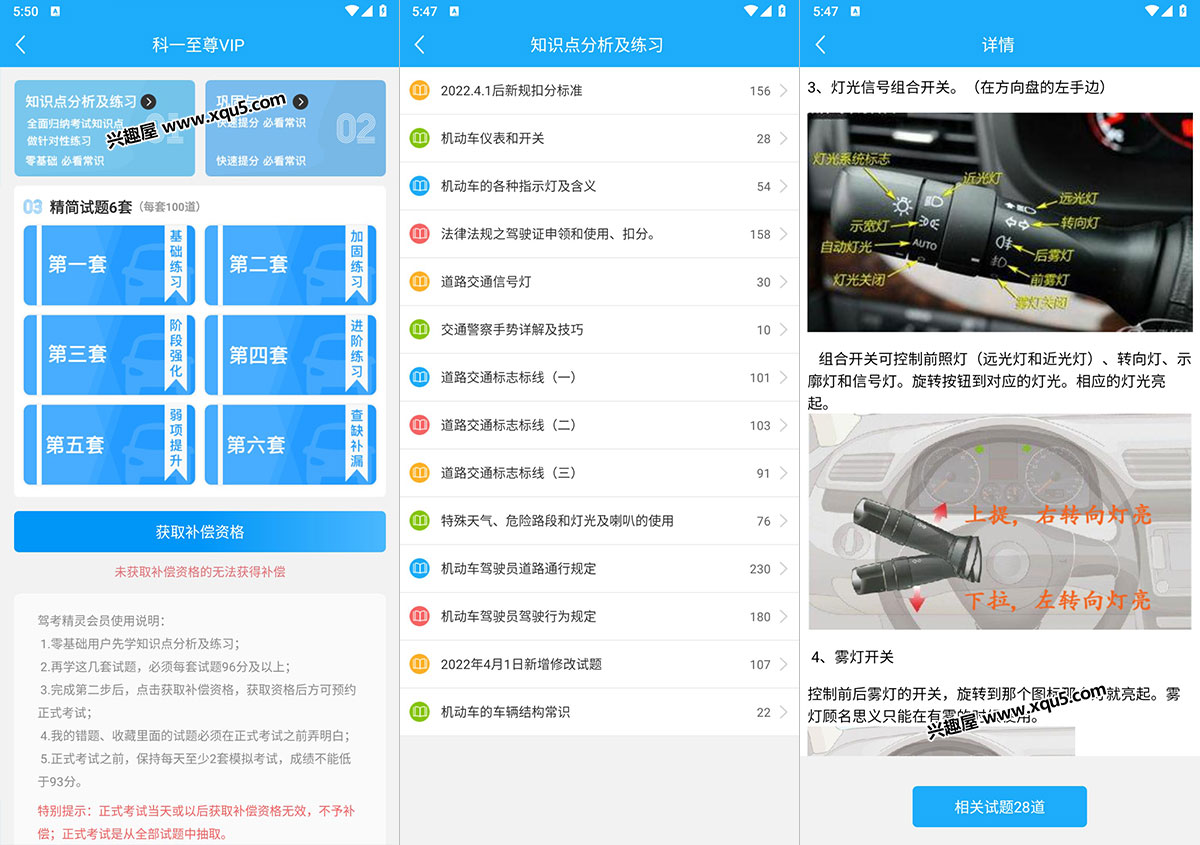Click book icon beside 交通警察手势详解及技巧
This screenshot has height=845, width=1200.
click(x=420, y=329)
